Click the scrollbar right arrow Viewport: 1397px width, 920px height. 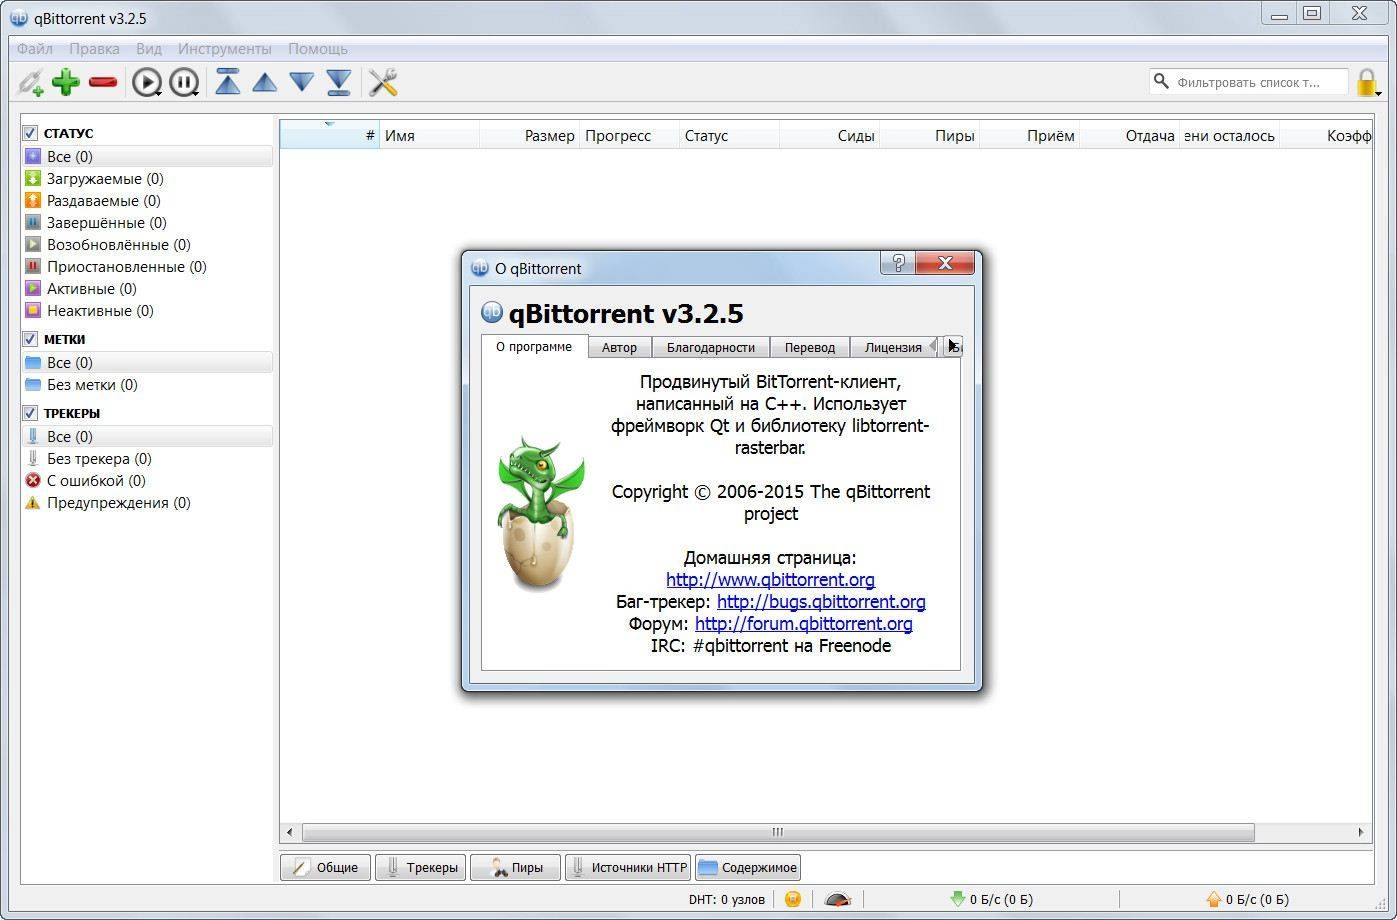point(1361,832)
